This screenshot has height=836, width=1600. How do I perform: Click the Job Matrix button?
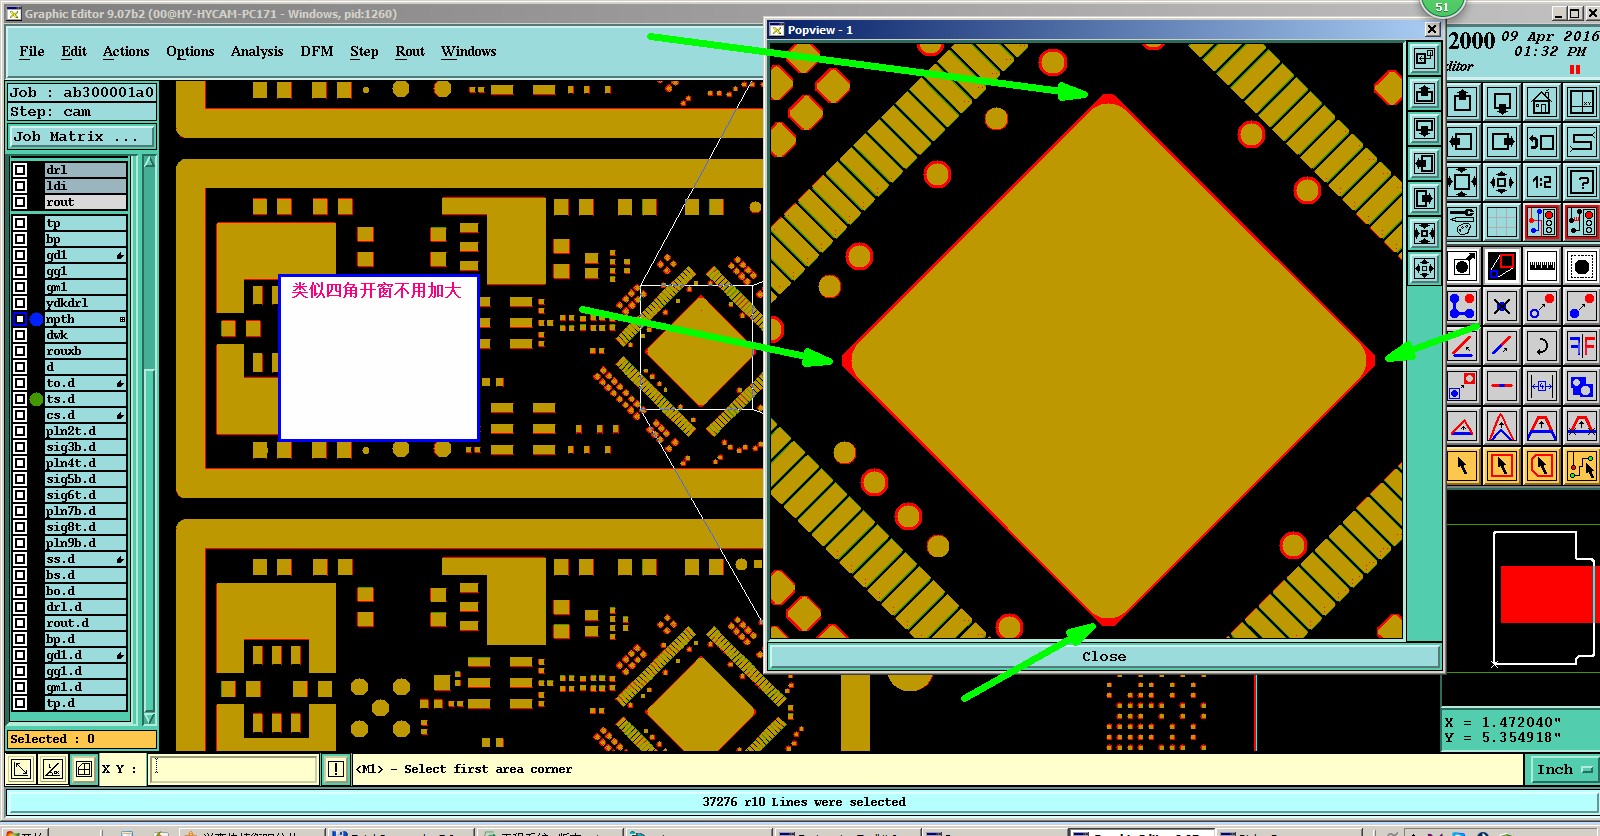tap(83, 136)
